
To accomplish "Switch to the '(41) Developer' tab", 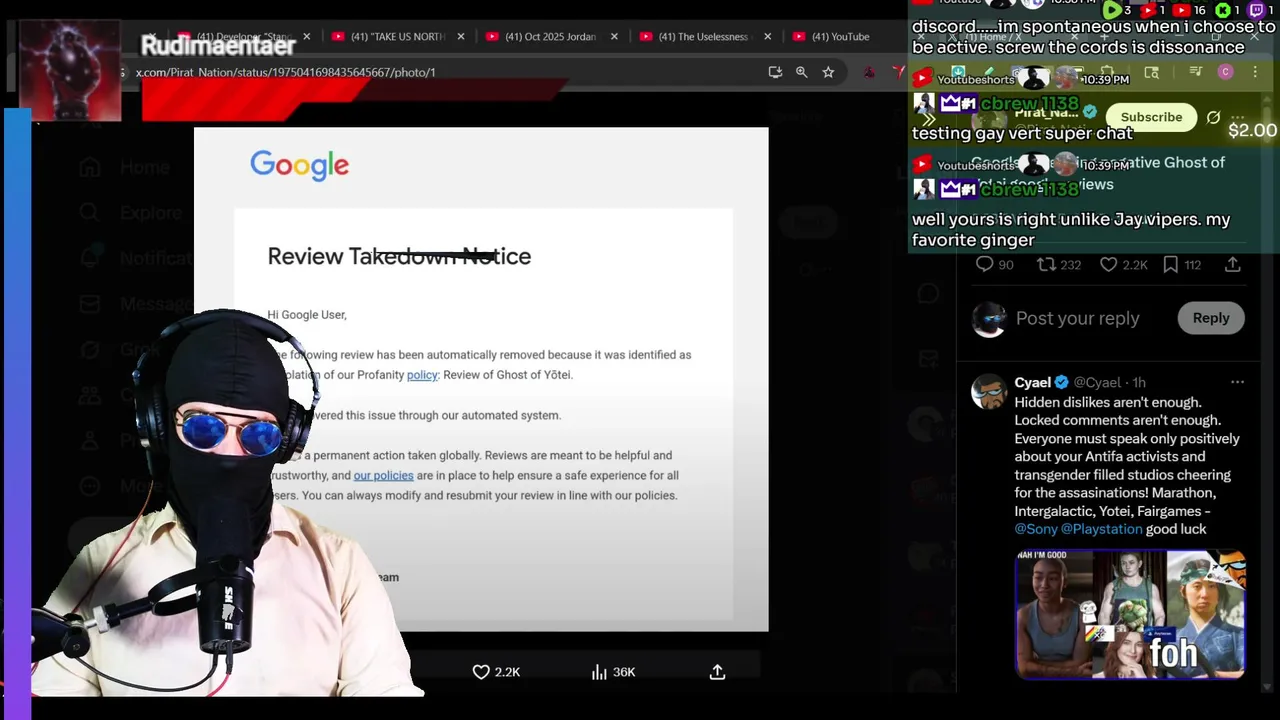I will click(242, 37).
